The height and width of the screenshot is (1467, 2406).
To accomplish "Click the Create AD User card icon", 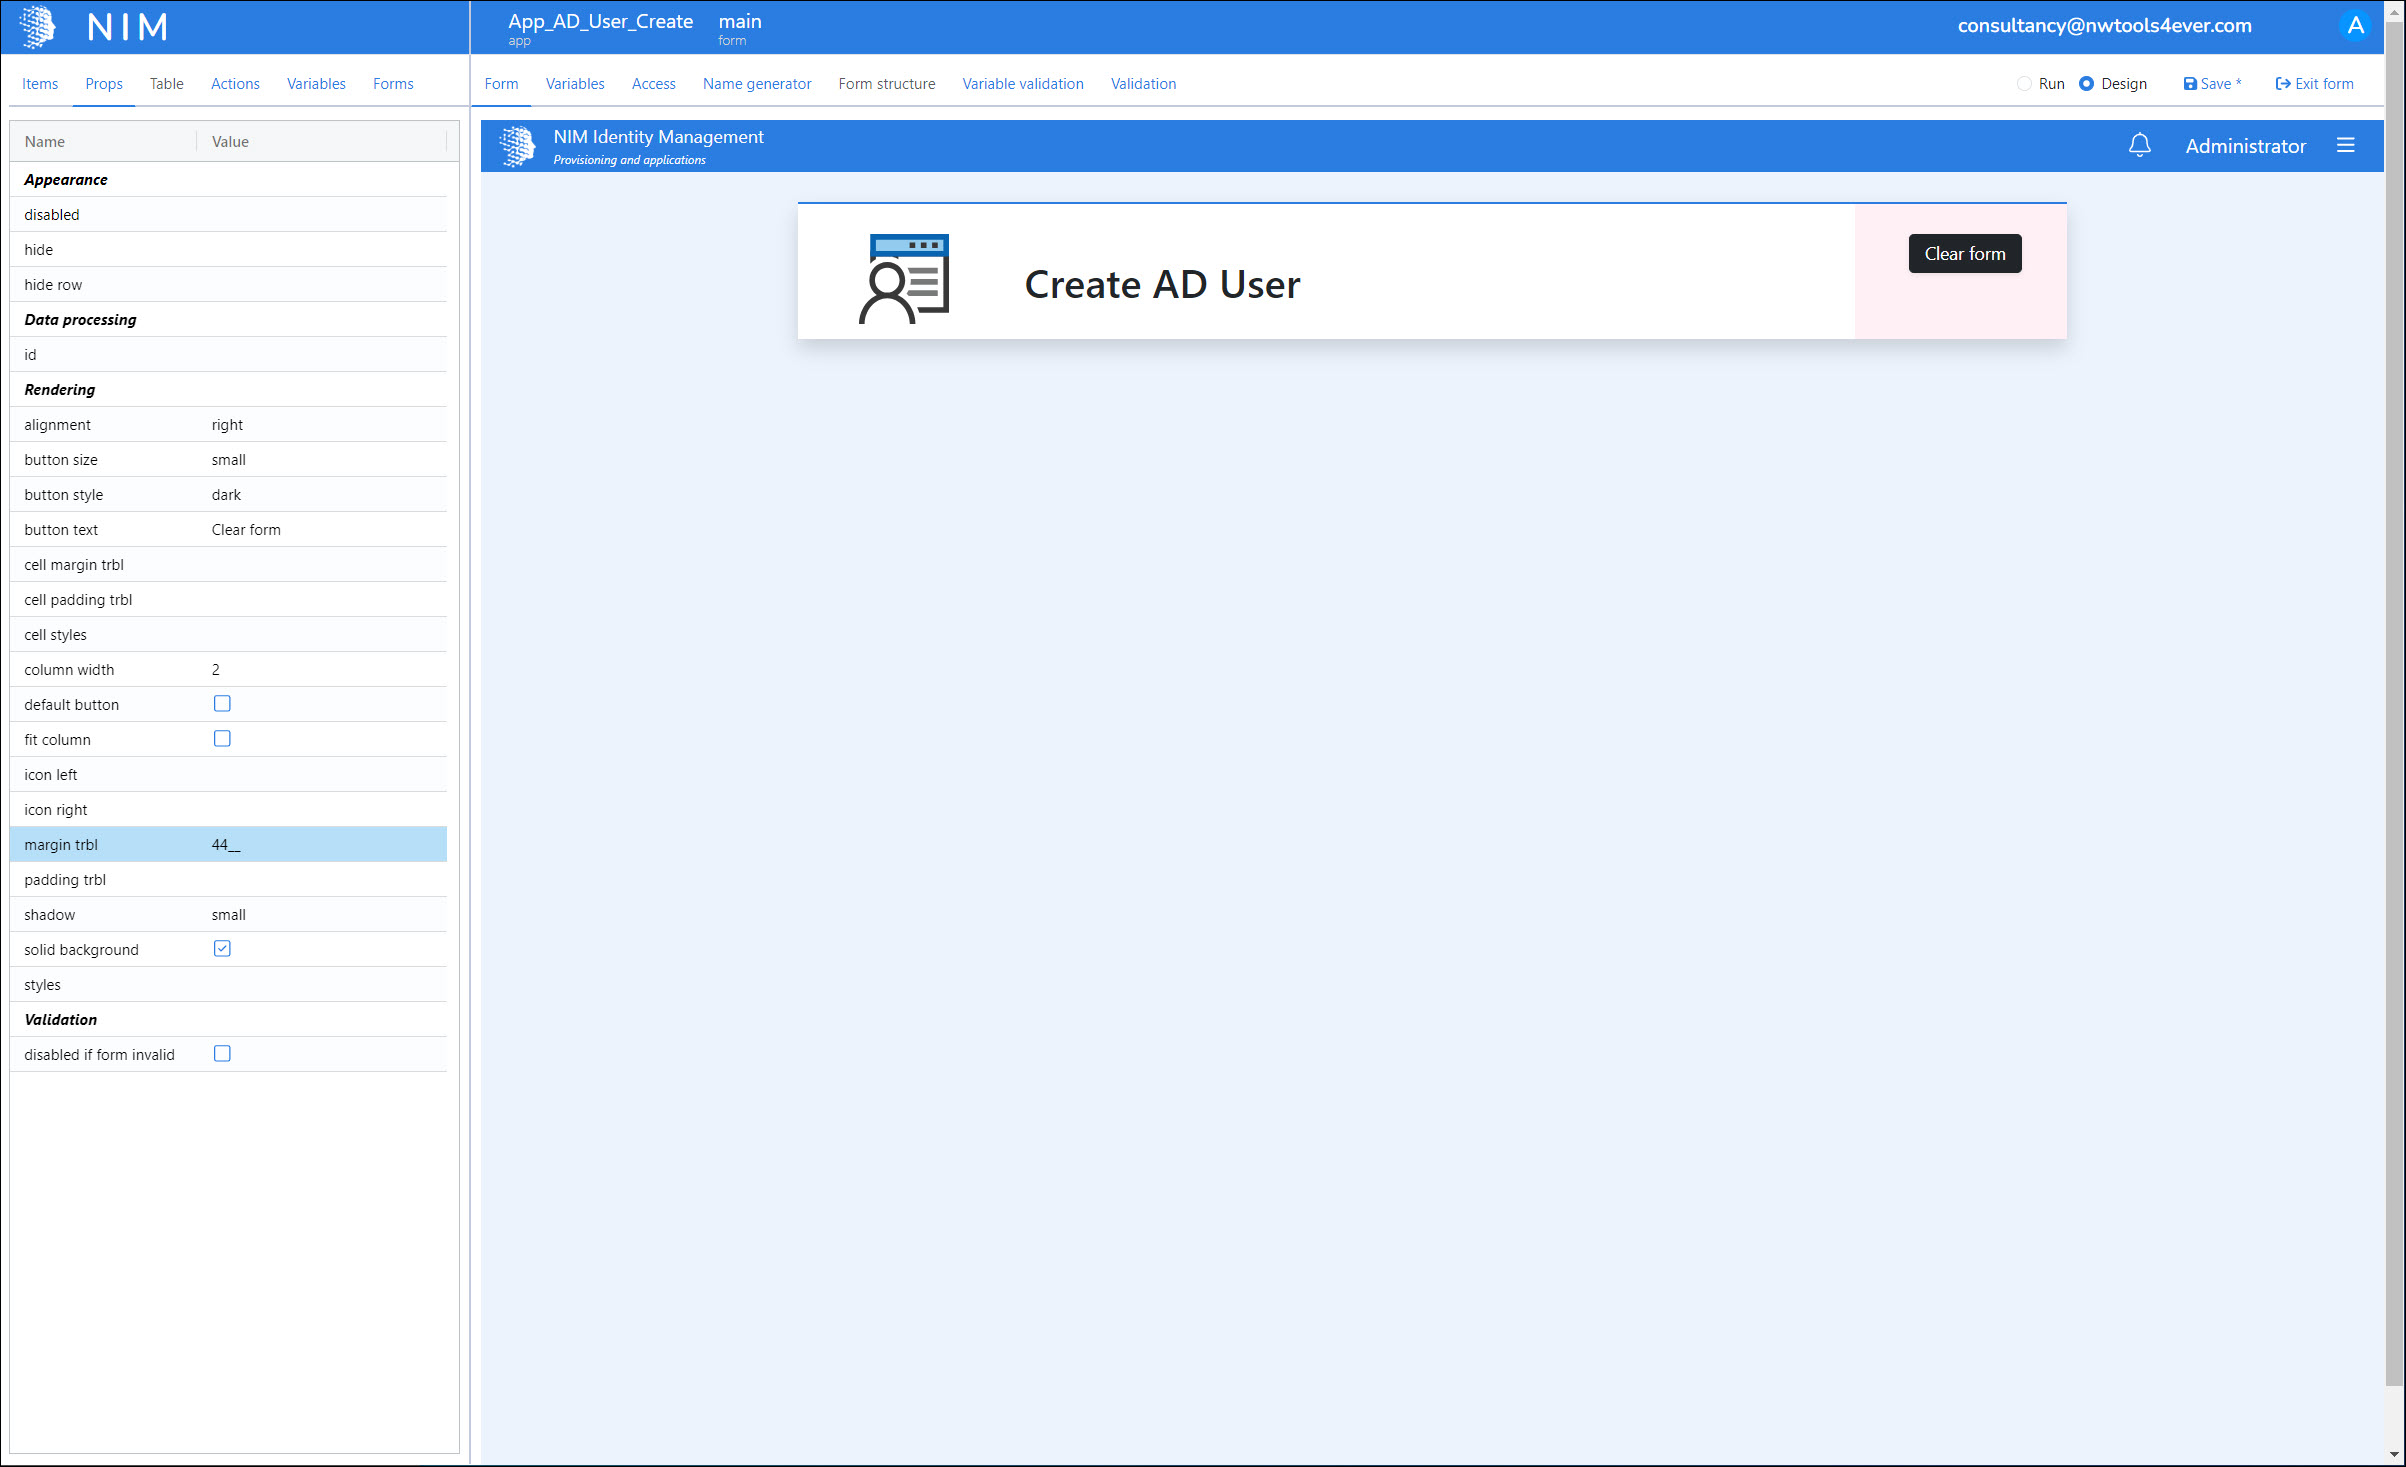I will (x=904, y=279).
